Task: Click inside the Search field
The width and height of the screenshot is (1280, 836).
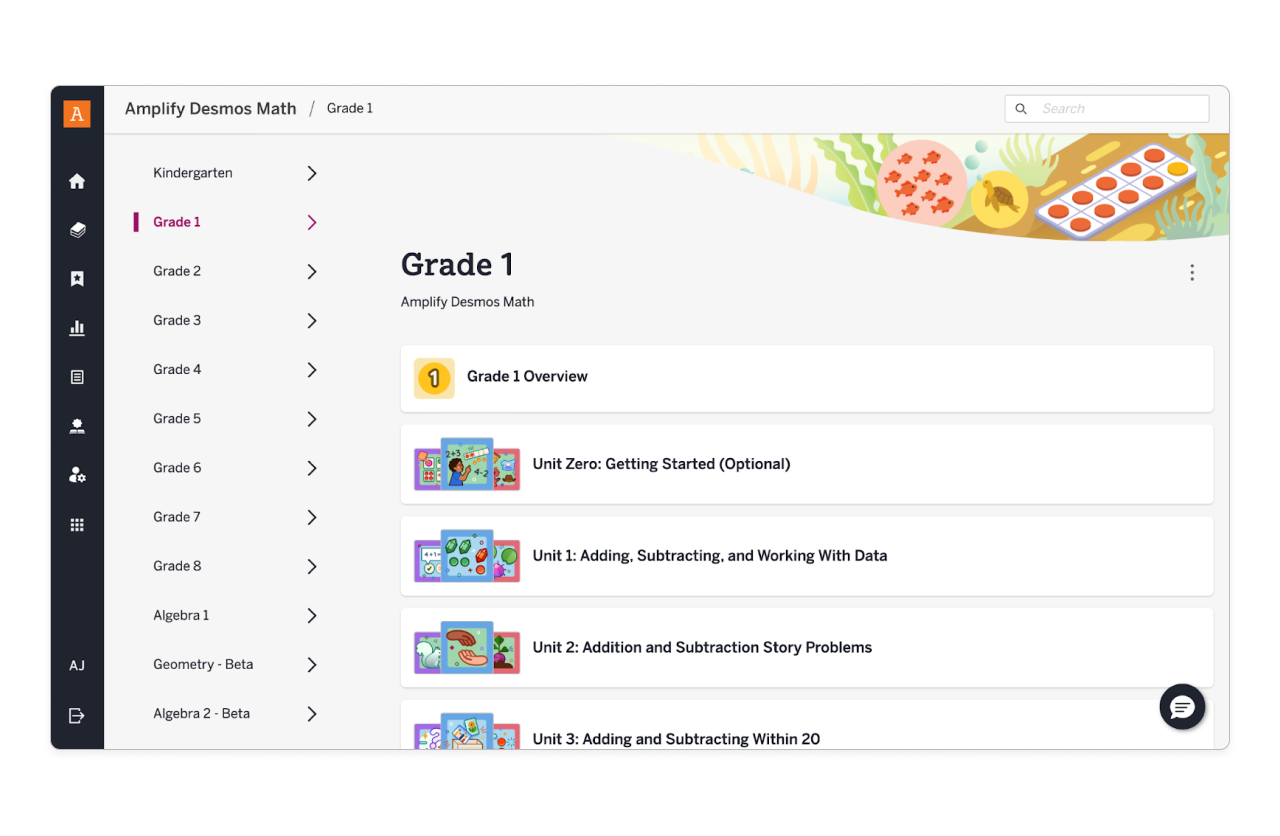Action: [x=1107, y=108]
